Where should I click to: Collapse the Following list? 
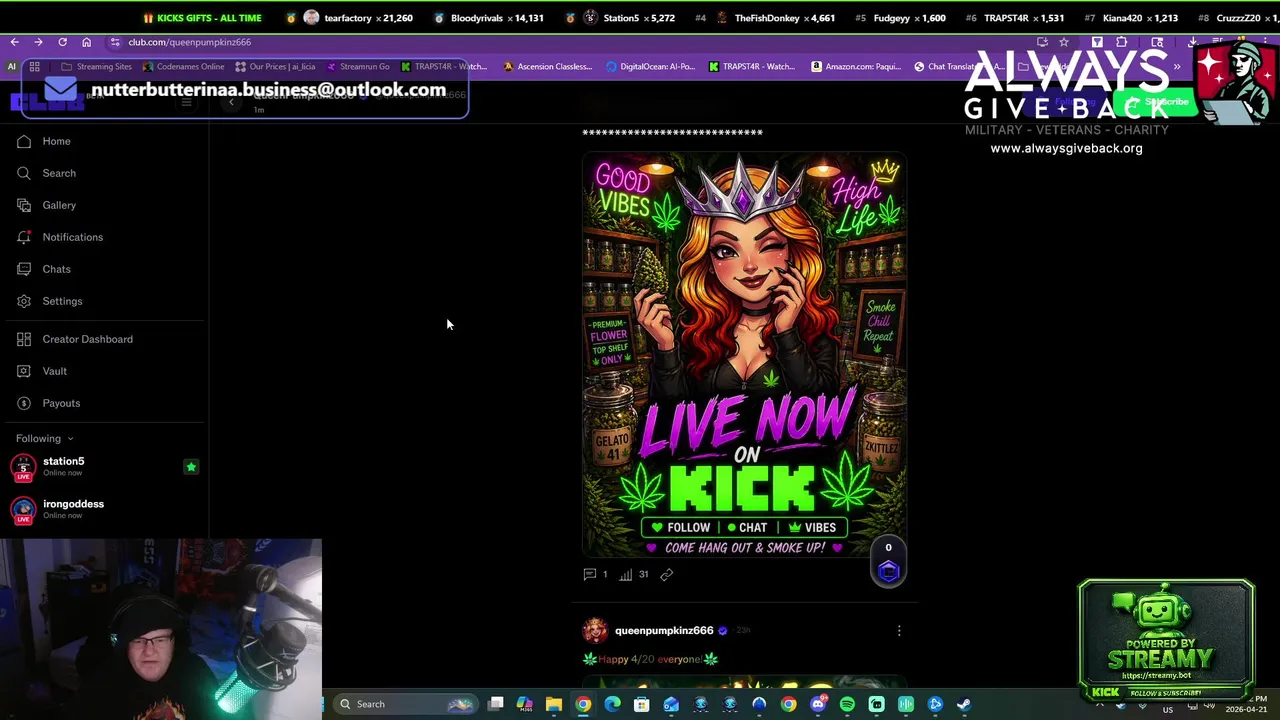tap(44, 438)
